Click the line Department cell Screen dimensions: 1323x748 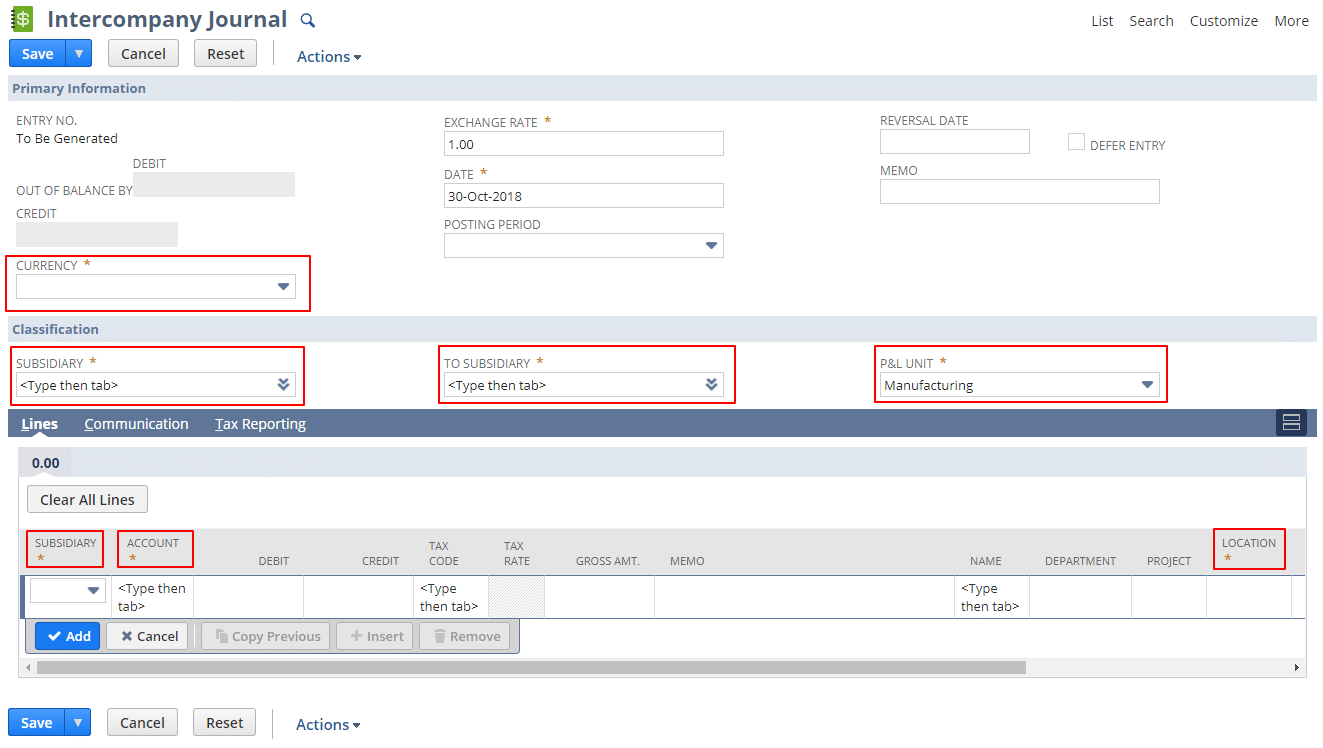click(x=1081, y=597)
